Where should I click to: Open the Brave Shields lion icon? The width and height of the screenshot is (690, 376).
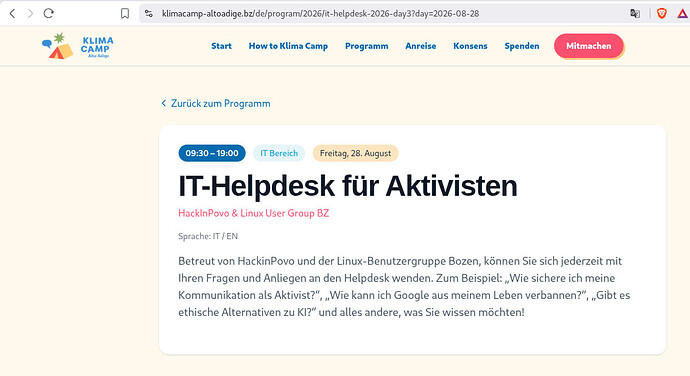(661, 14)
